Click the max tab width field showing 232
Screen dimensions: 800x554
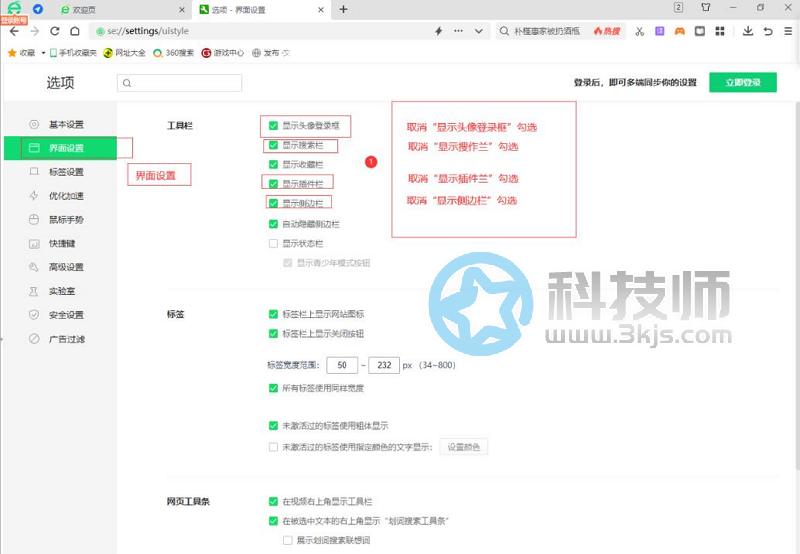click(384, 366)
